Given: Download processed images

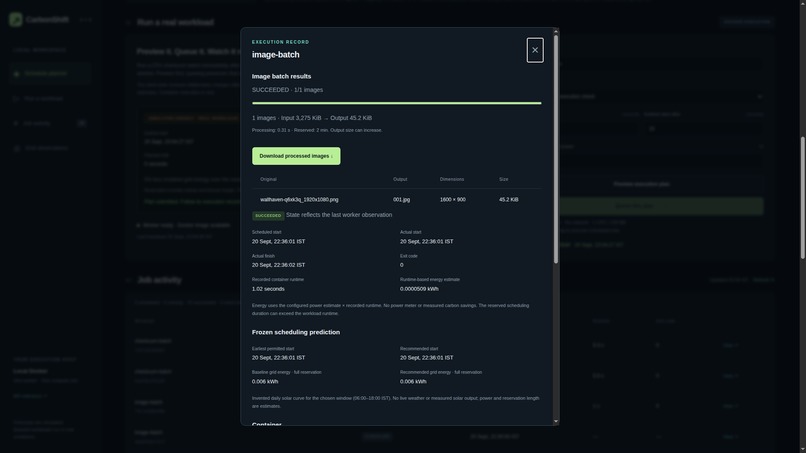Looking at the screenshot, I should 296,156.
